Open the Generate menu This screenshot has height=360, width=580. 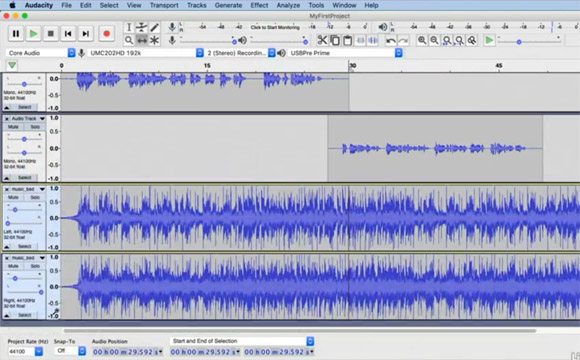tap(228, 5)
